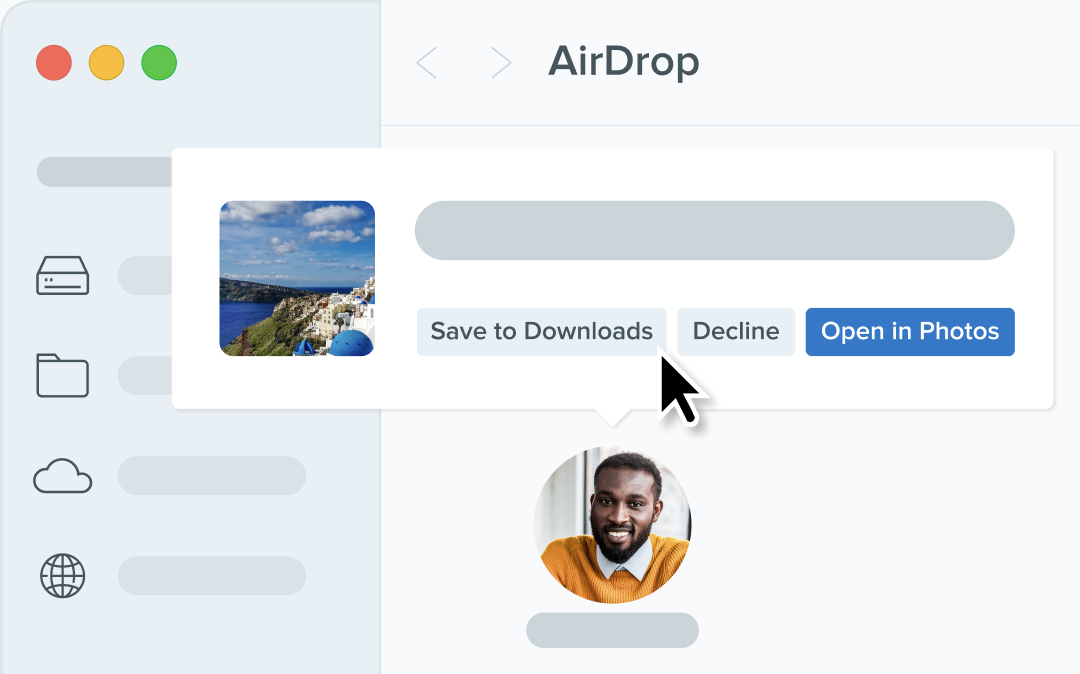The width and height of the screenshot is (1080, 674).
Task: Select the placeholder label next to globe icon
Action: pos(211,576)
